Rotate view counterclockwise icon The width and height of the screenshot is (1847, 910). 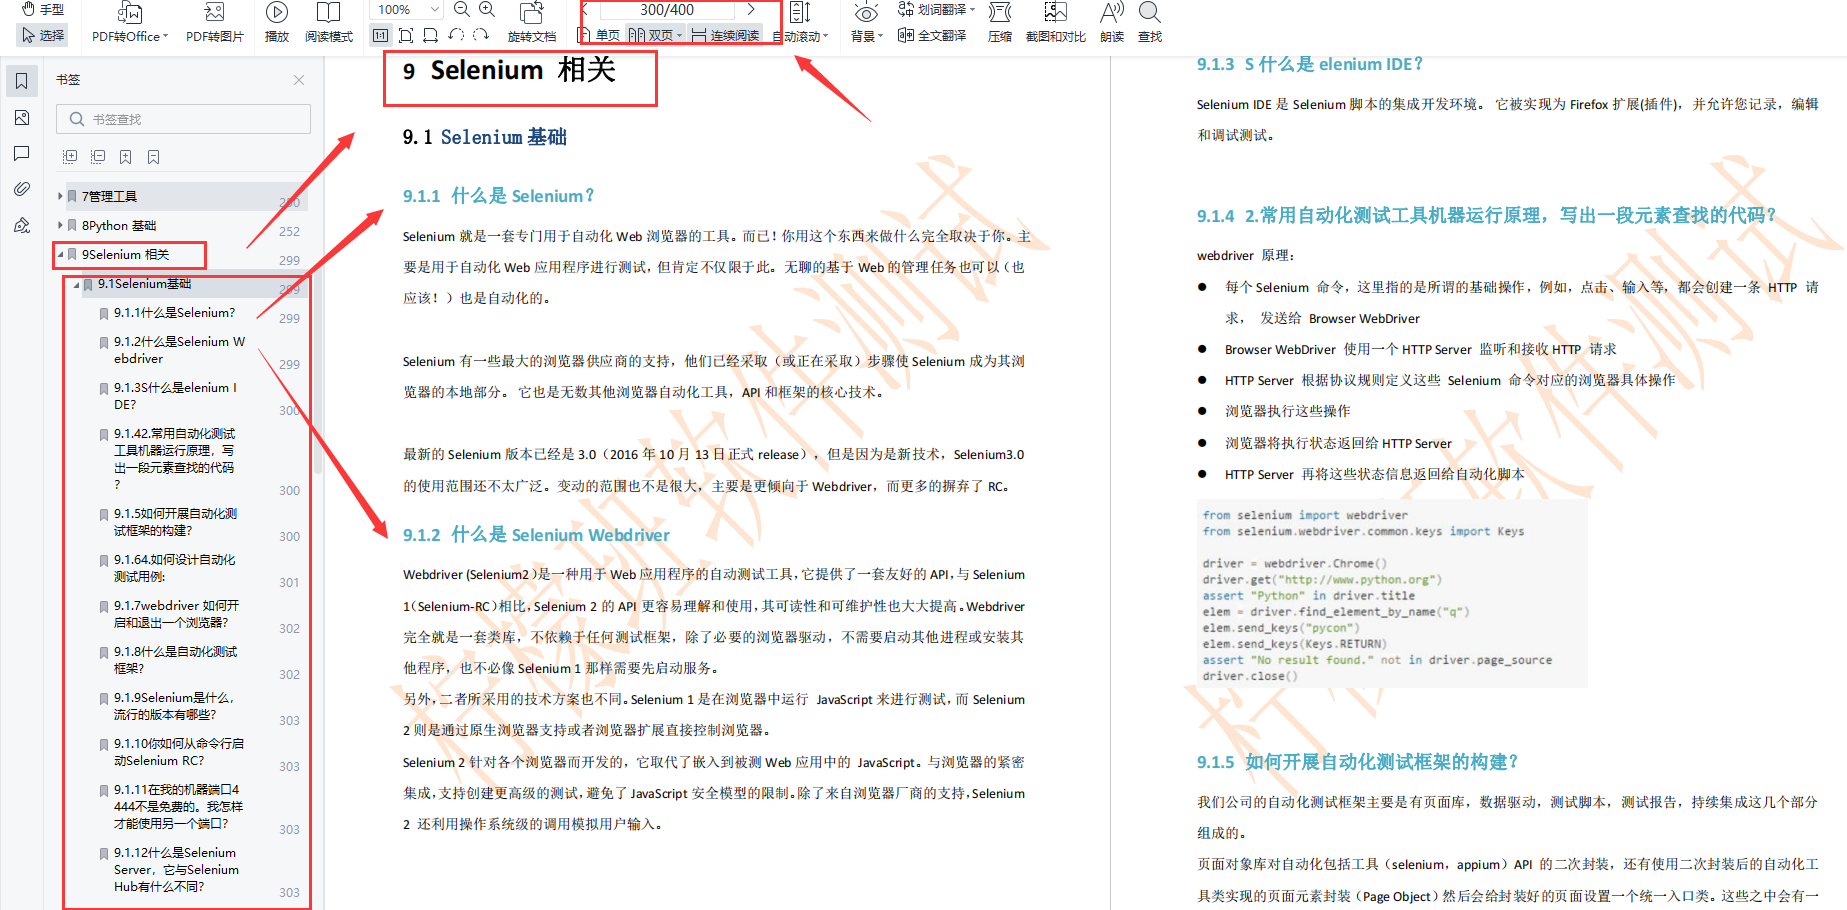(456, 35)
